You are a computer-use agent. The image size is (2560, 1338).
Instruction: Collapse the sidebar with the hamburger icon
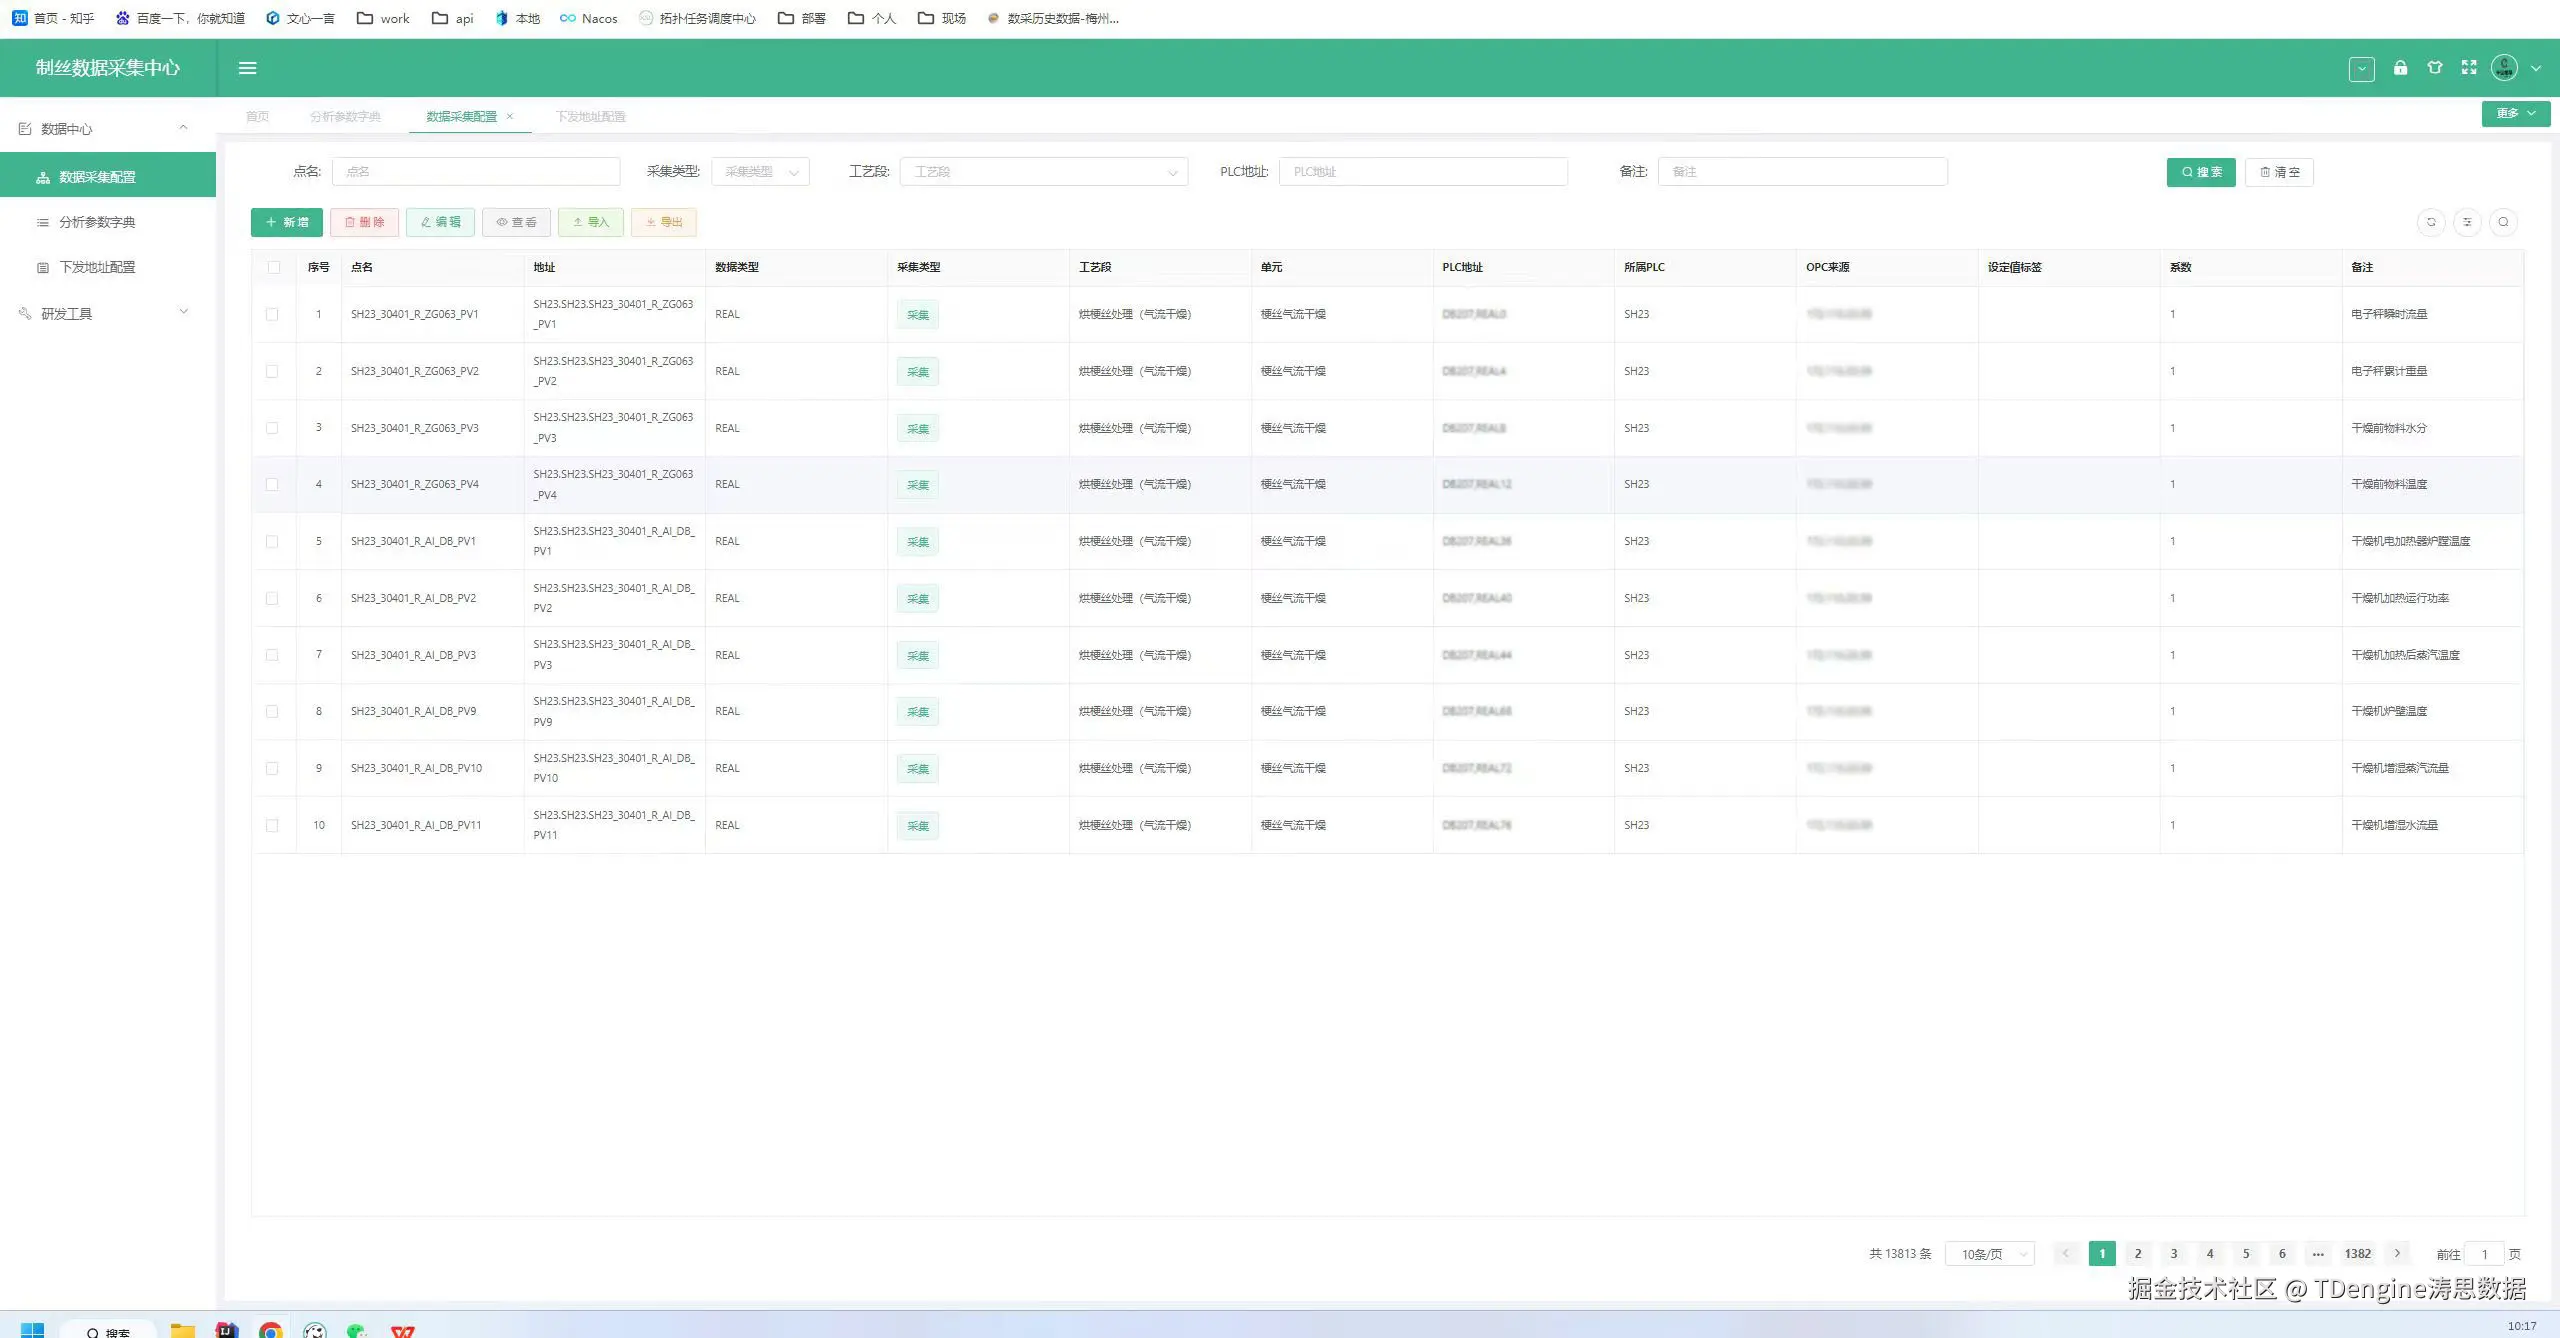247,68
